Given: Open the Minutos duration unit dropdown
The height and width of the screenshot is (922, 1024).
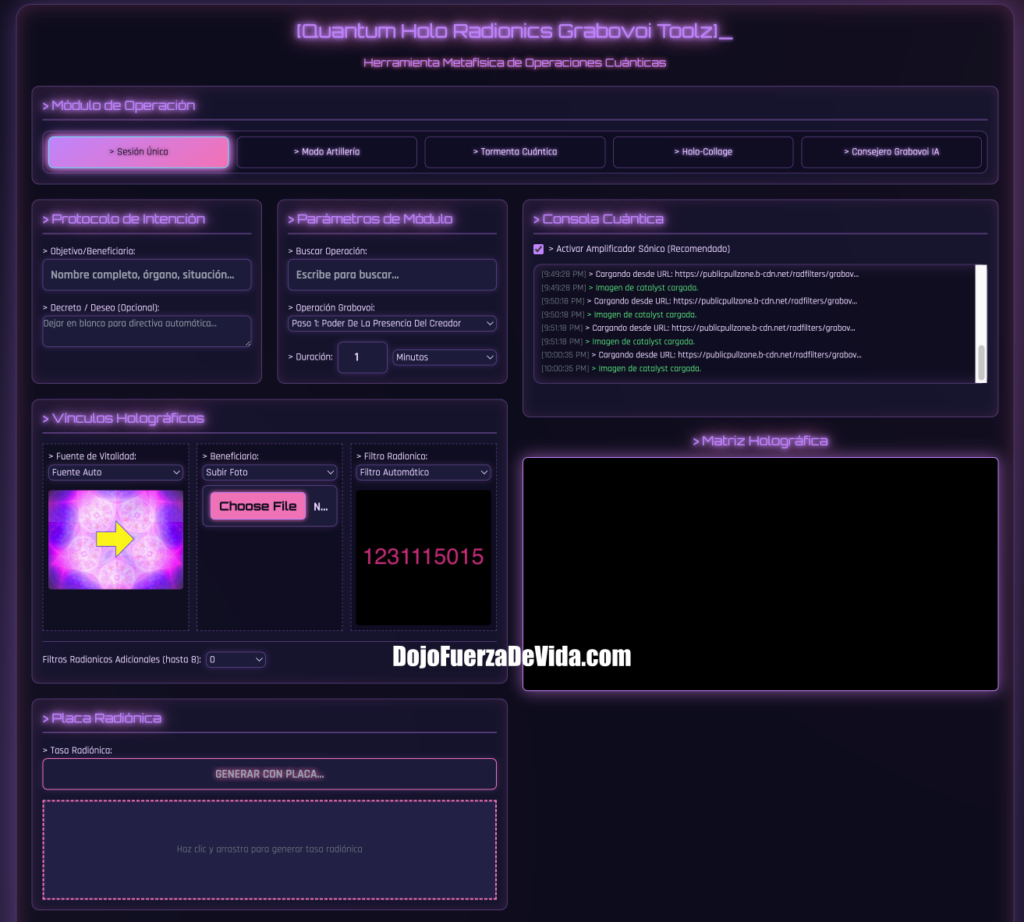Looking at the screenshot, I should click(444, 357).
